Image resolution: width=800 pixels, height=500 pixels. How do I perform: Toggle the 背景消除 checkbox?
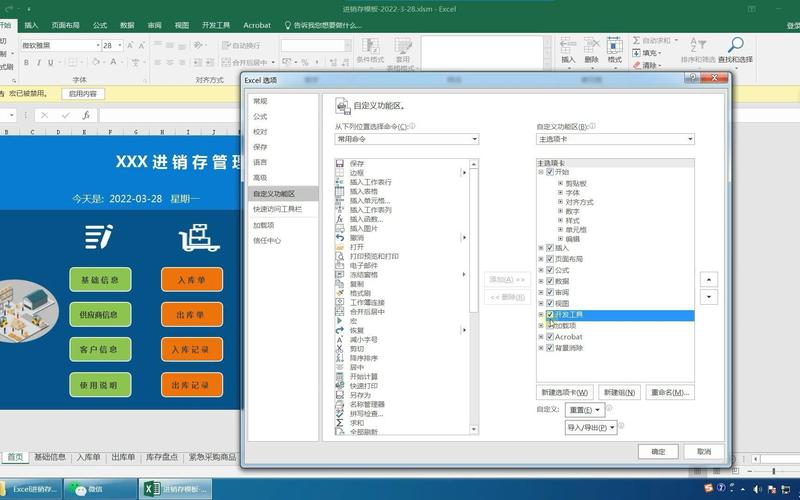point(549,348)
